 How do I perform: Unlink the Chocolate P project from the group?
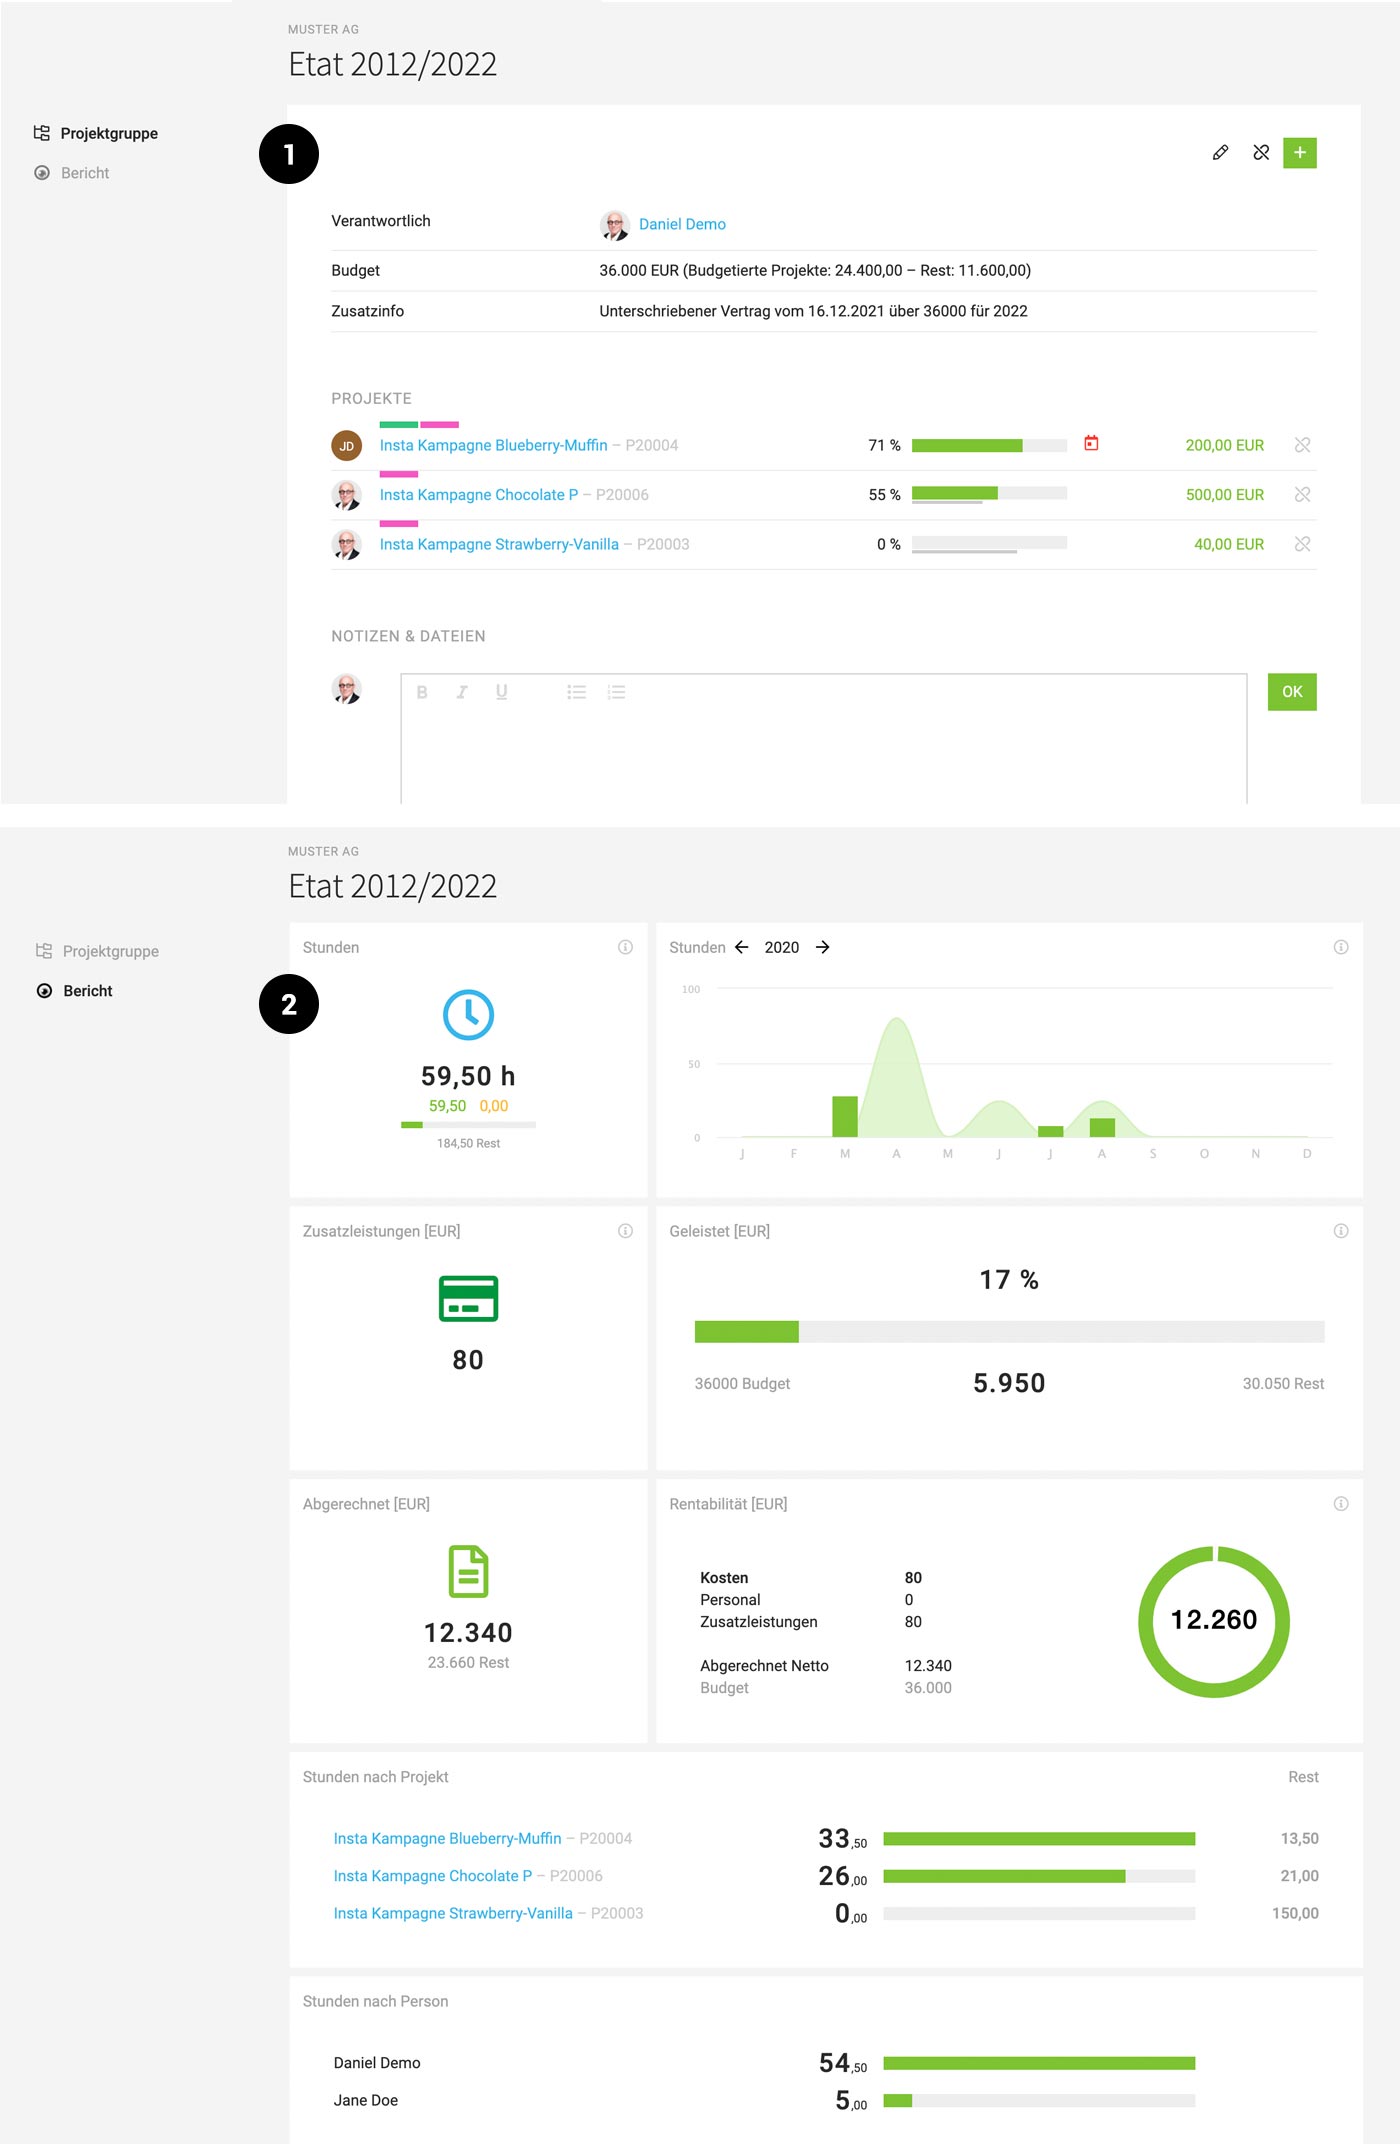click(x=1302, y=495)
